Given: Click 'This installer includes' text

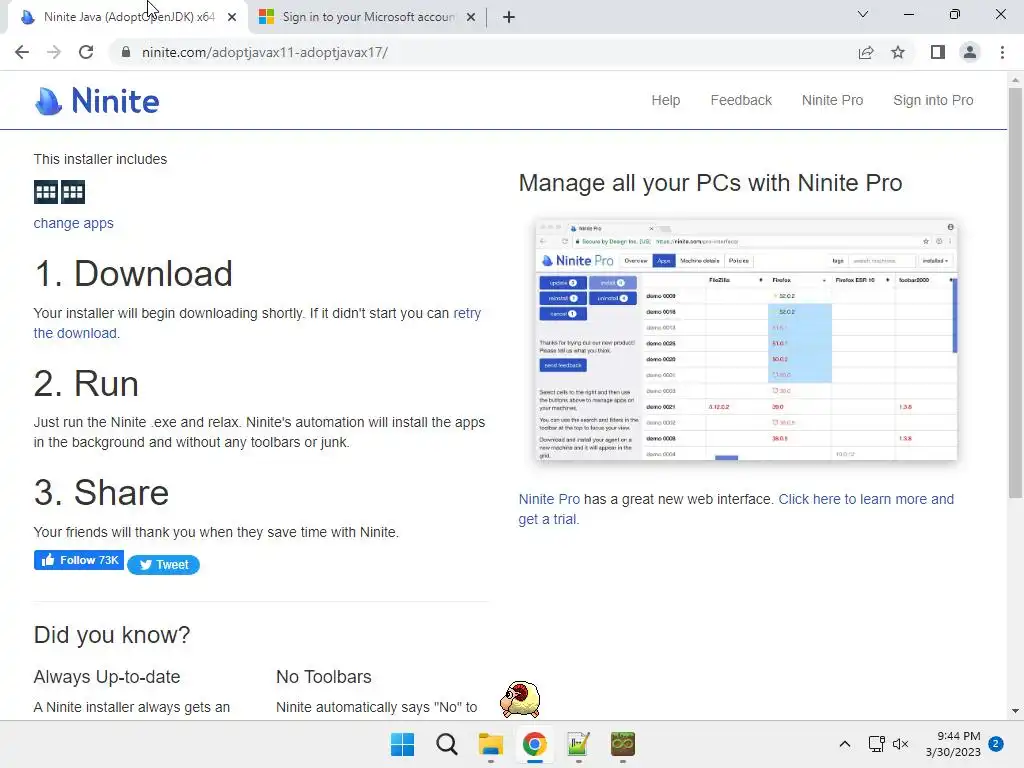Looking at the screenshot, I should (x=101, y=159).
